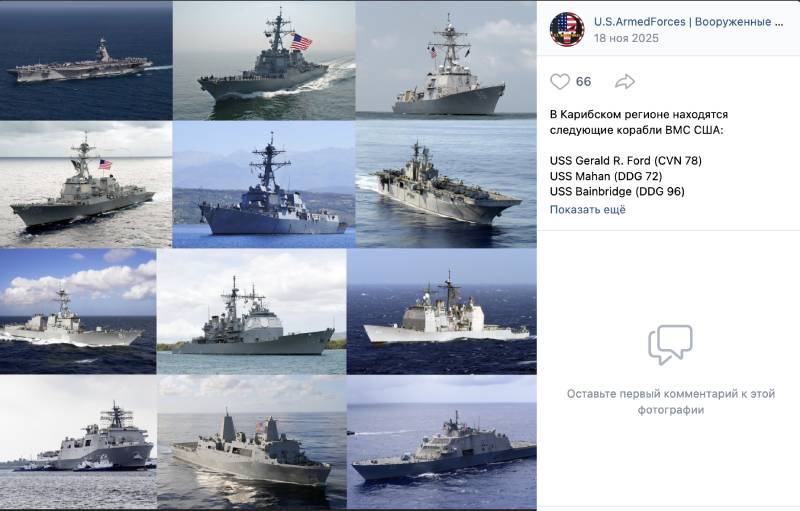Expand post text with Показать ещё
The image size is (800, 511).
pyautogui.click(x=587, y=210)
